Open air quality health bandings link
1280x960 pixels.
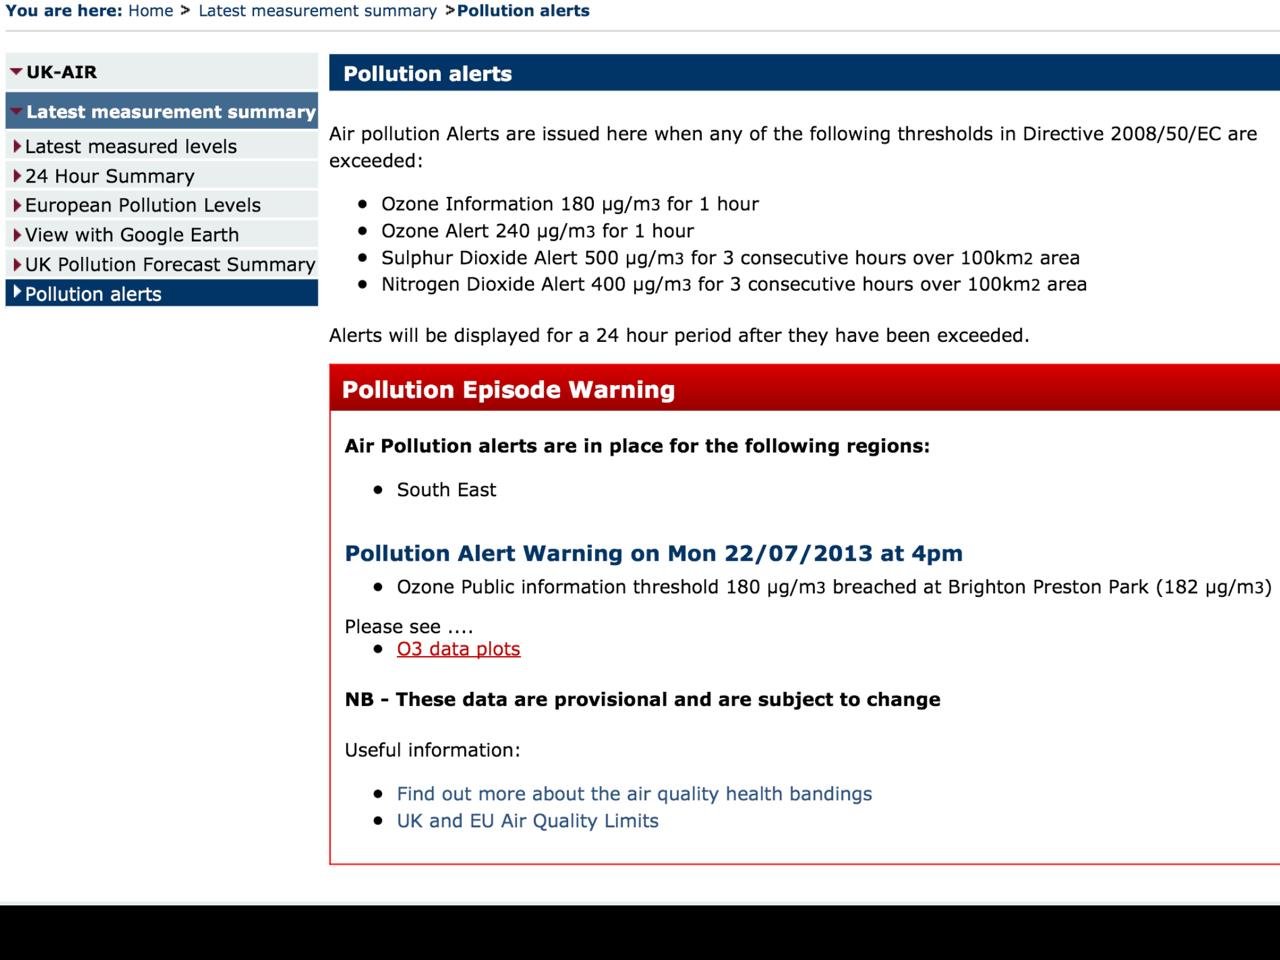click(x=634, y=794)
